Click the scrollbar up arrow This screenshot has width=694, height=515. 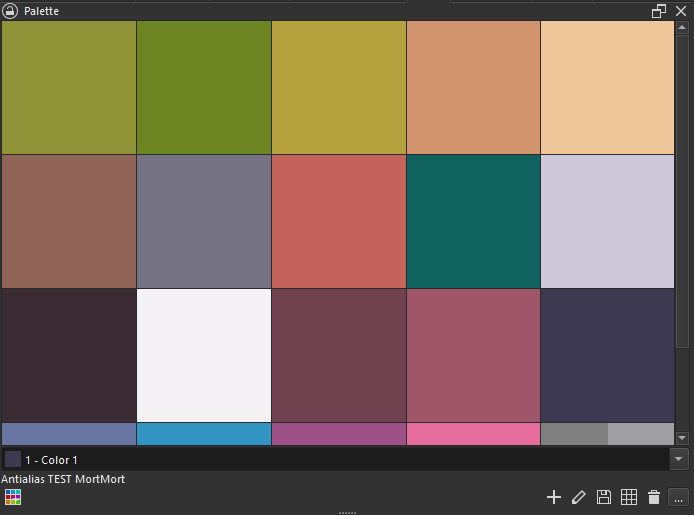pos(682,27)
